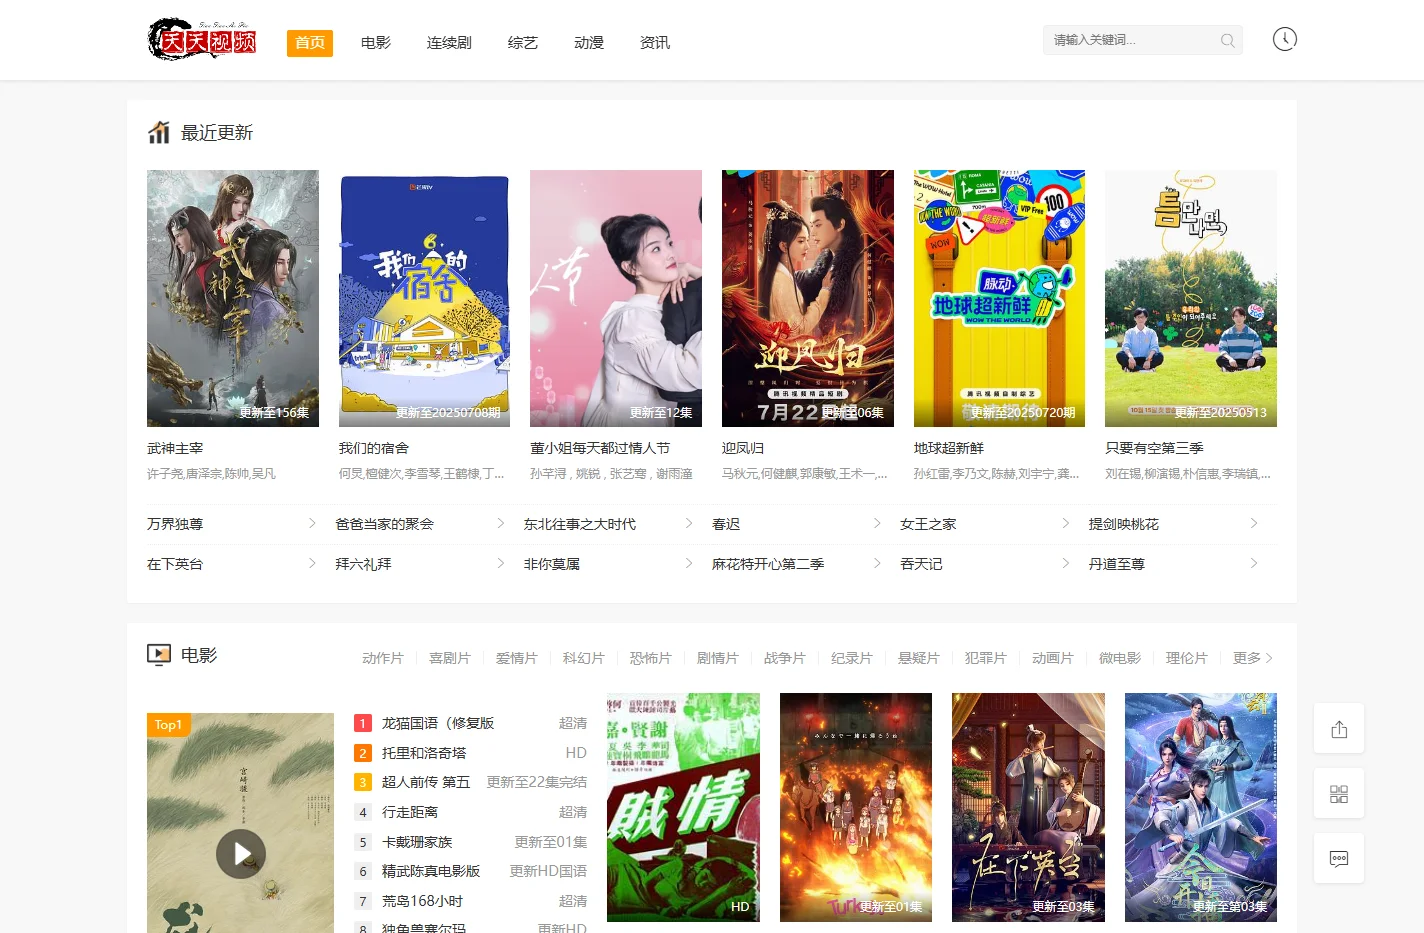Filter movies by 剧情片
The width and height of the screenshot is (1424, 933).
click(718, 658)
